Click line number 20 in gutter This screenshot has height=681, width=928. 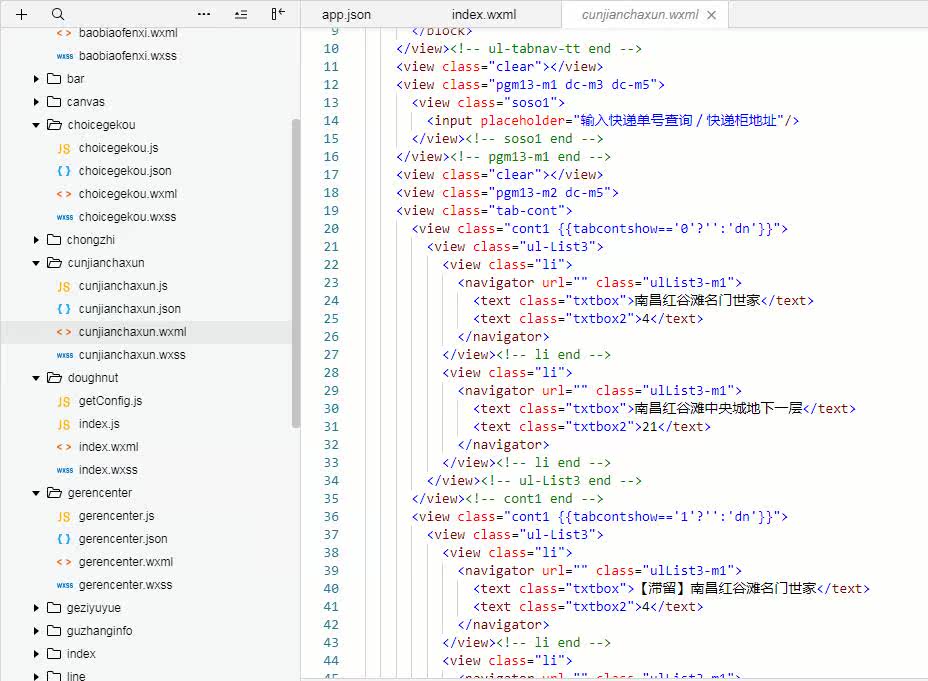tap(331, 229)
